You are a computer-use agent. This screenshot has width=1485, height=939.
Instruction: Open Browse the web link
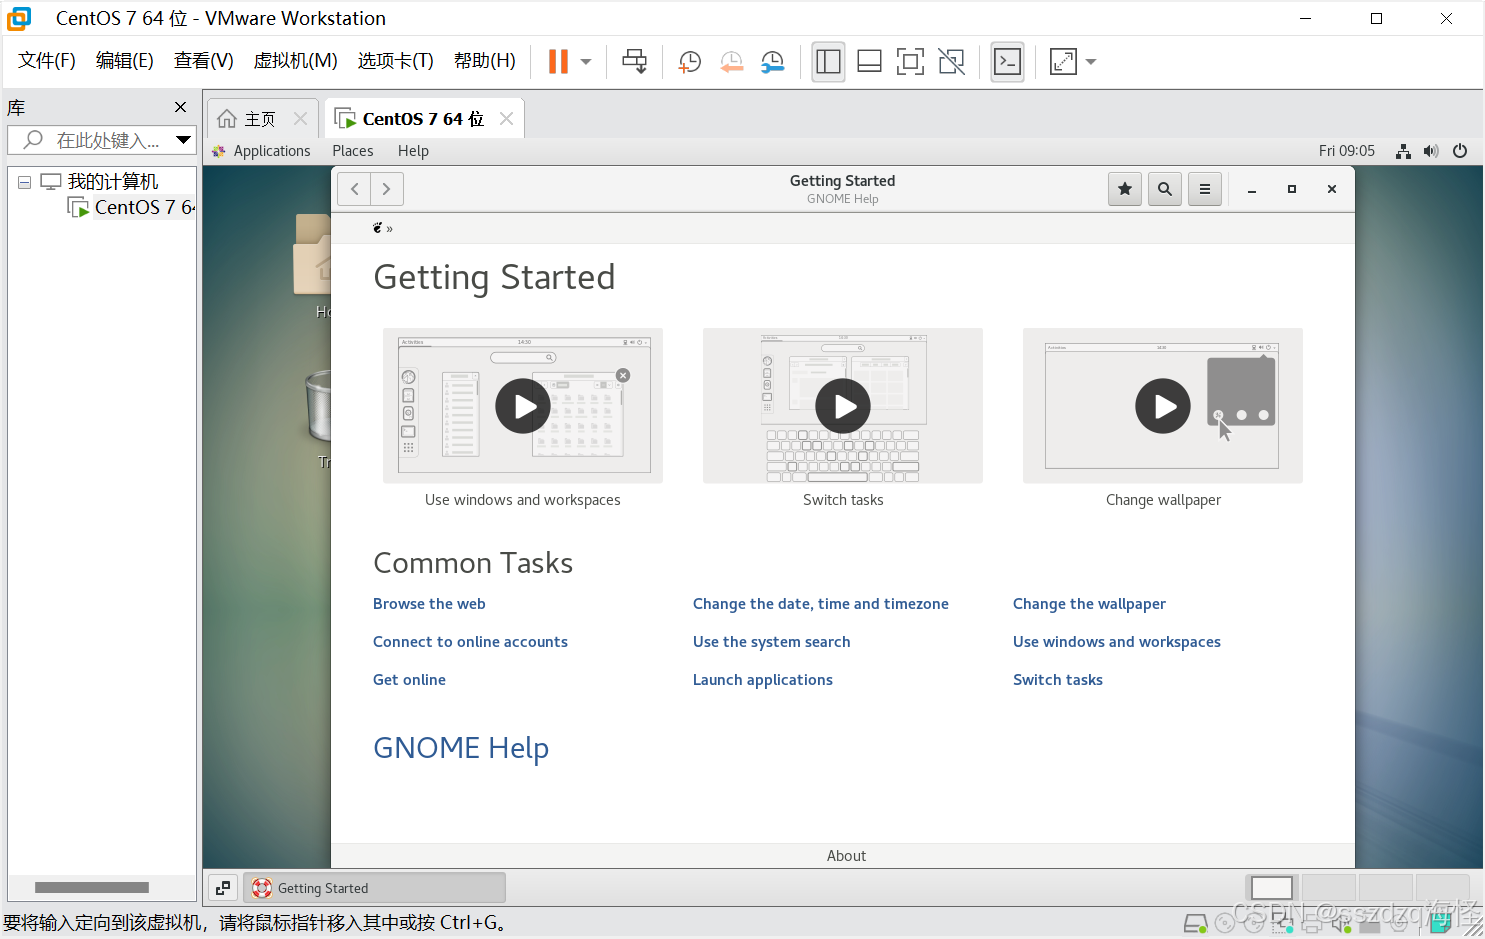click(x=429, y=604)
